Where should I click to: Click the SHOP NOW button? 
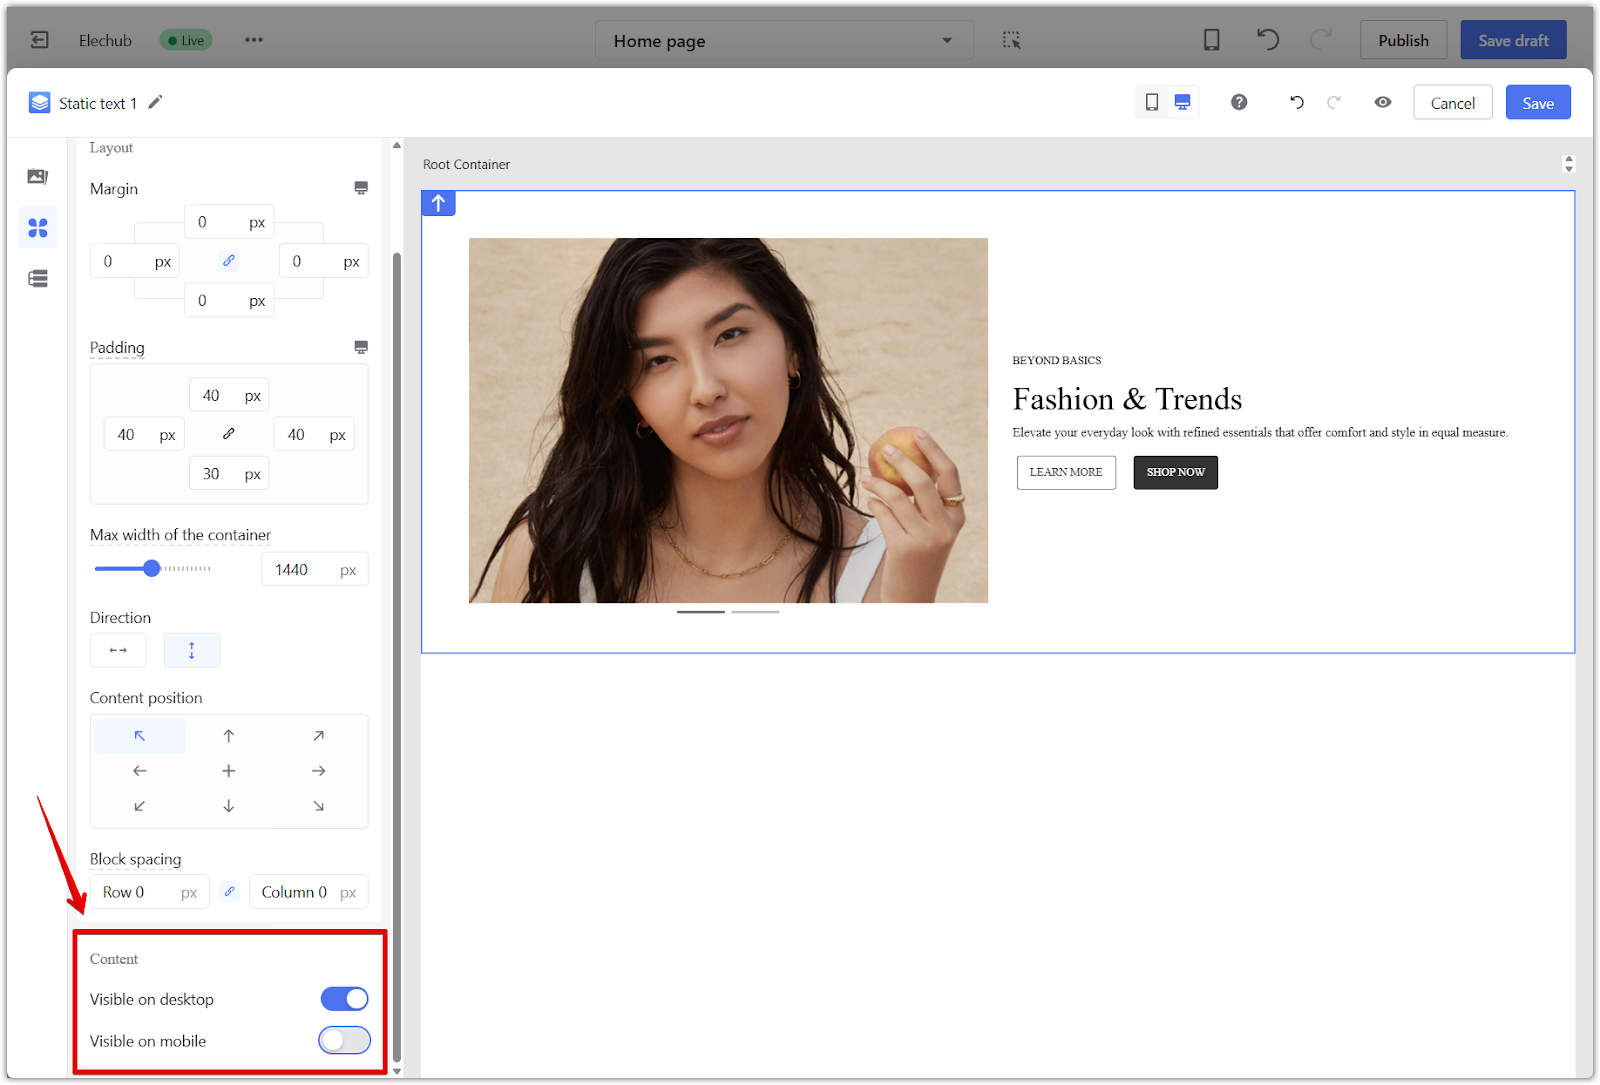(1175, 472)
